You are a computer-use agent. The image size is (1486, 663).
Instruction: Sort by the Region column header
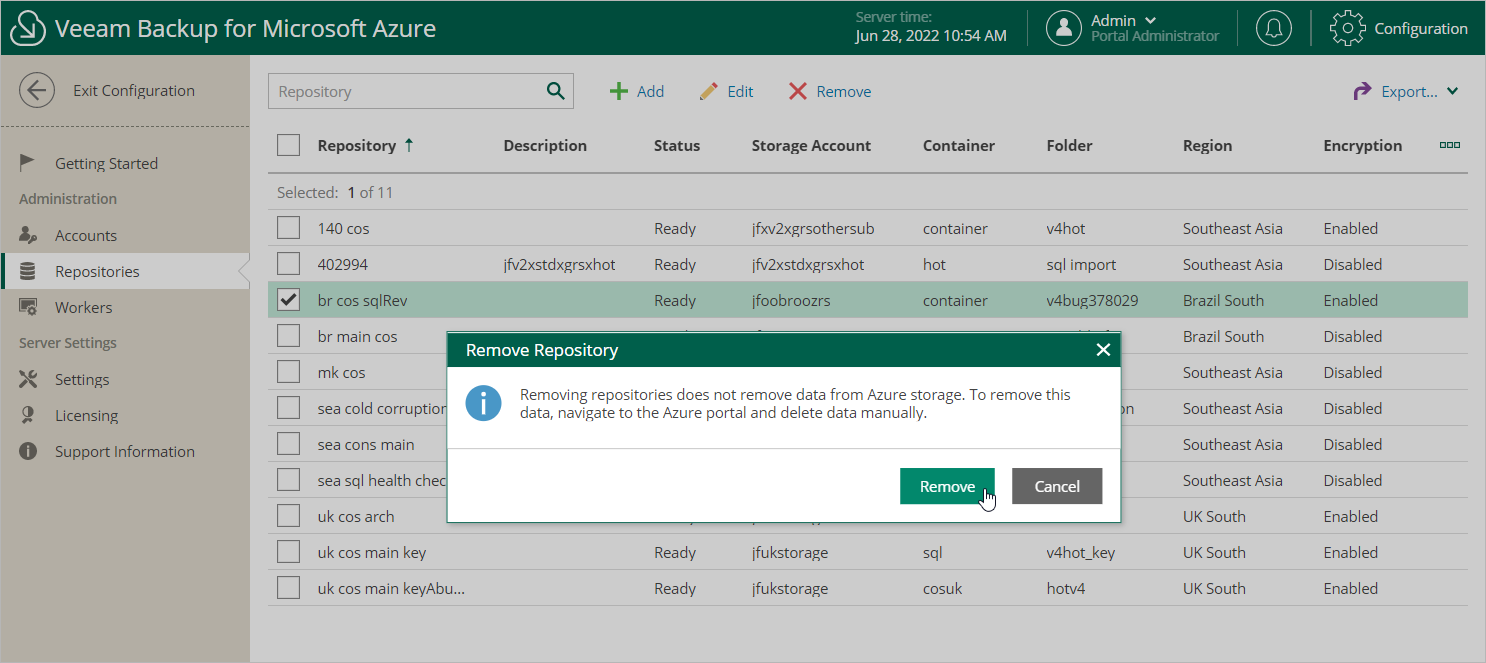[1207, 145]
